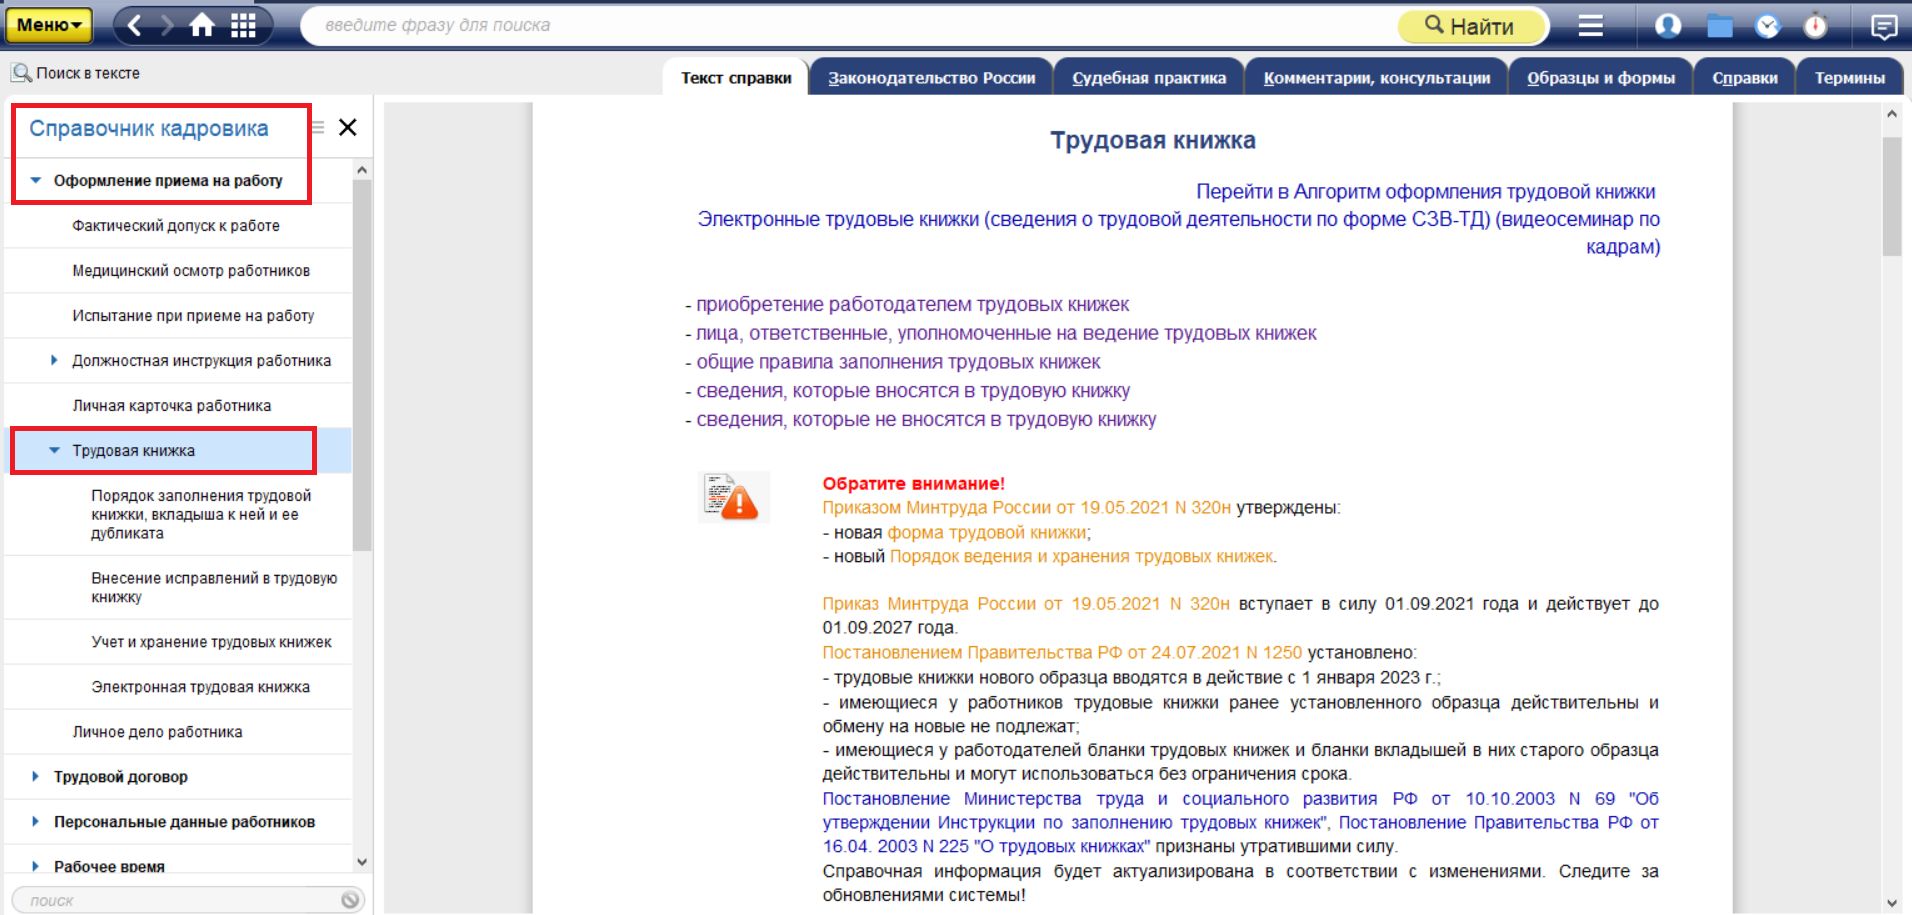Open the Меню dropdown
Viewport: 1912px width, 915px height.
(x=48, y=25)
